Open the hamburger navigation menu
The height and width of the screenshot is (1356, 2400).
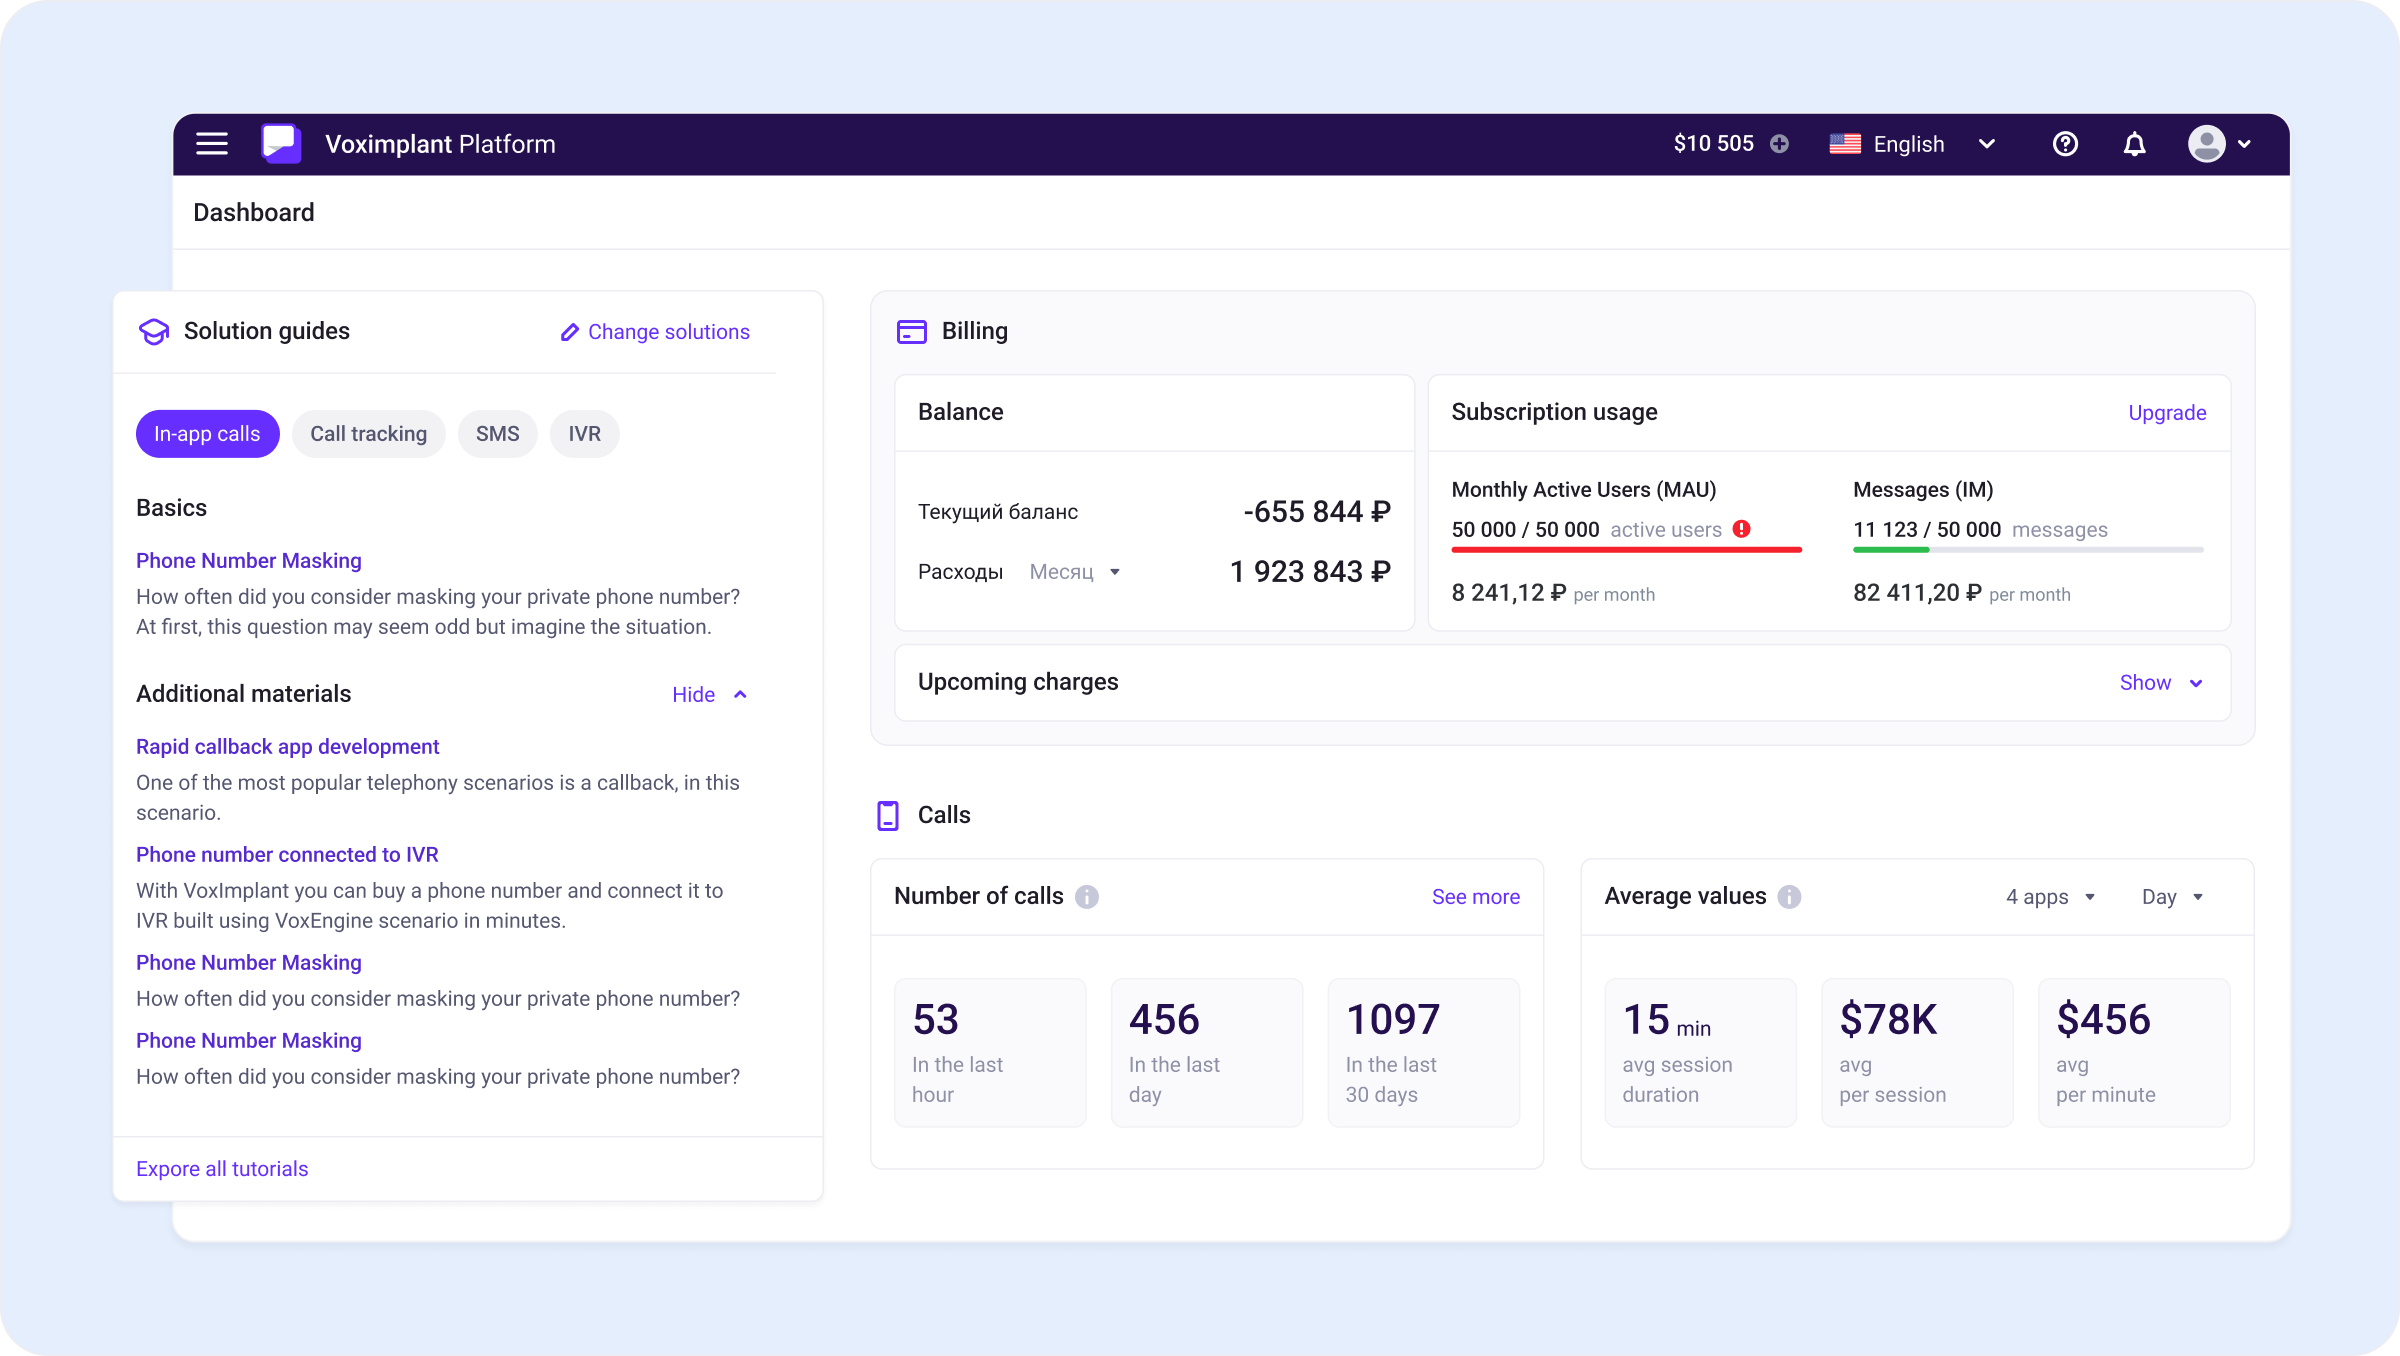click(x=212, y=144)
